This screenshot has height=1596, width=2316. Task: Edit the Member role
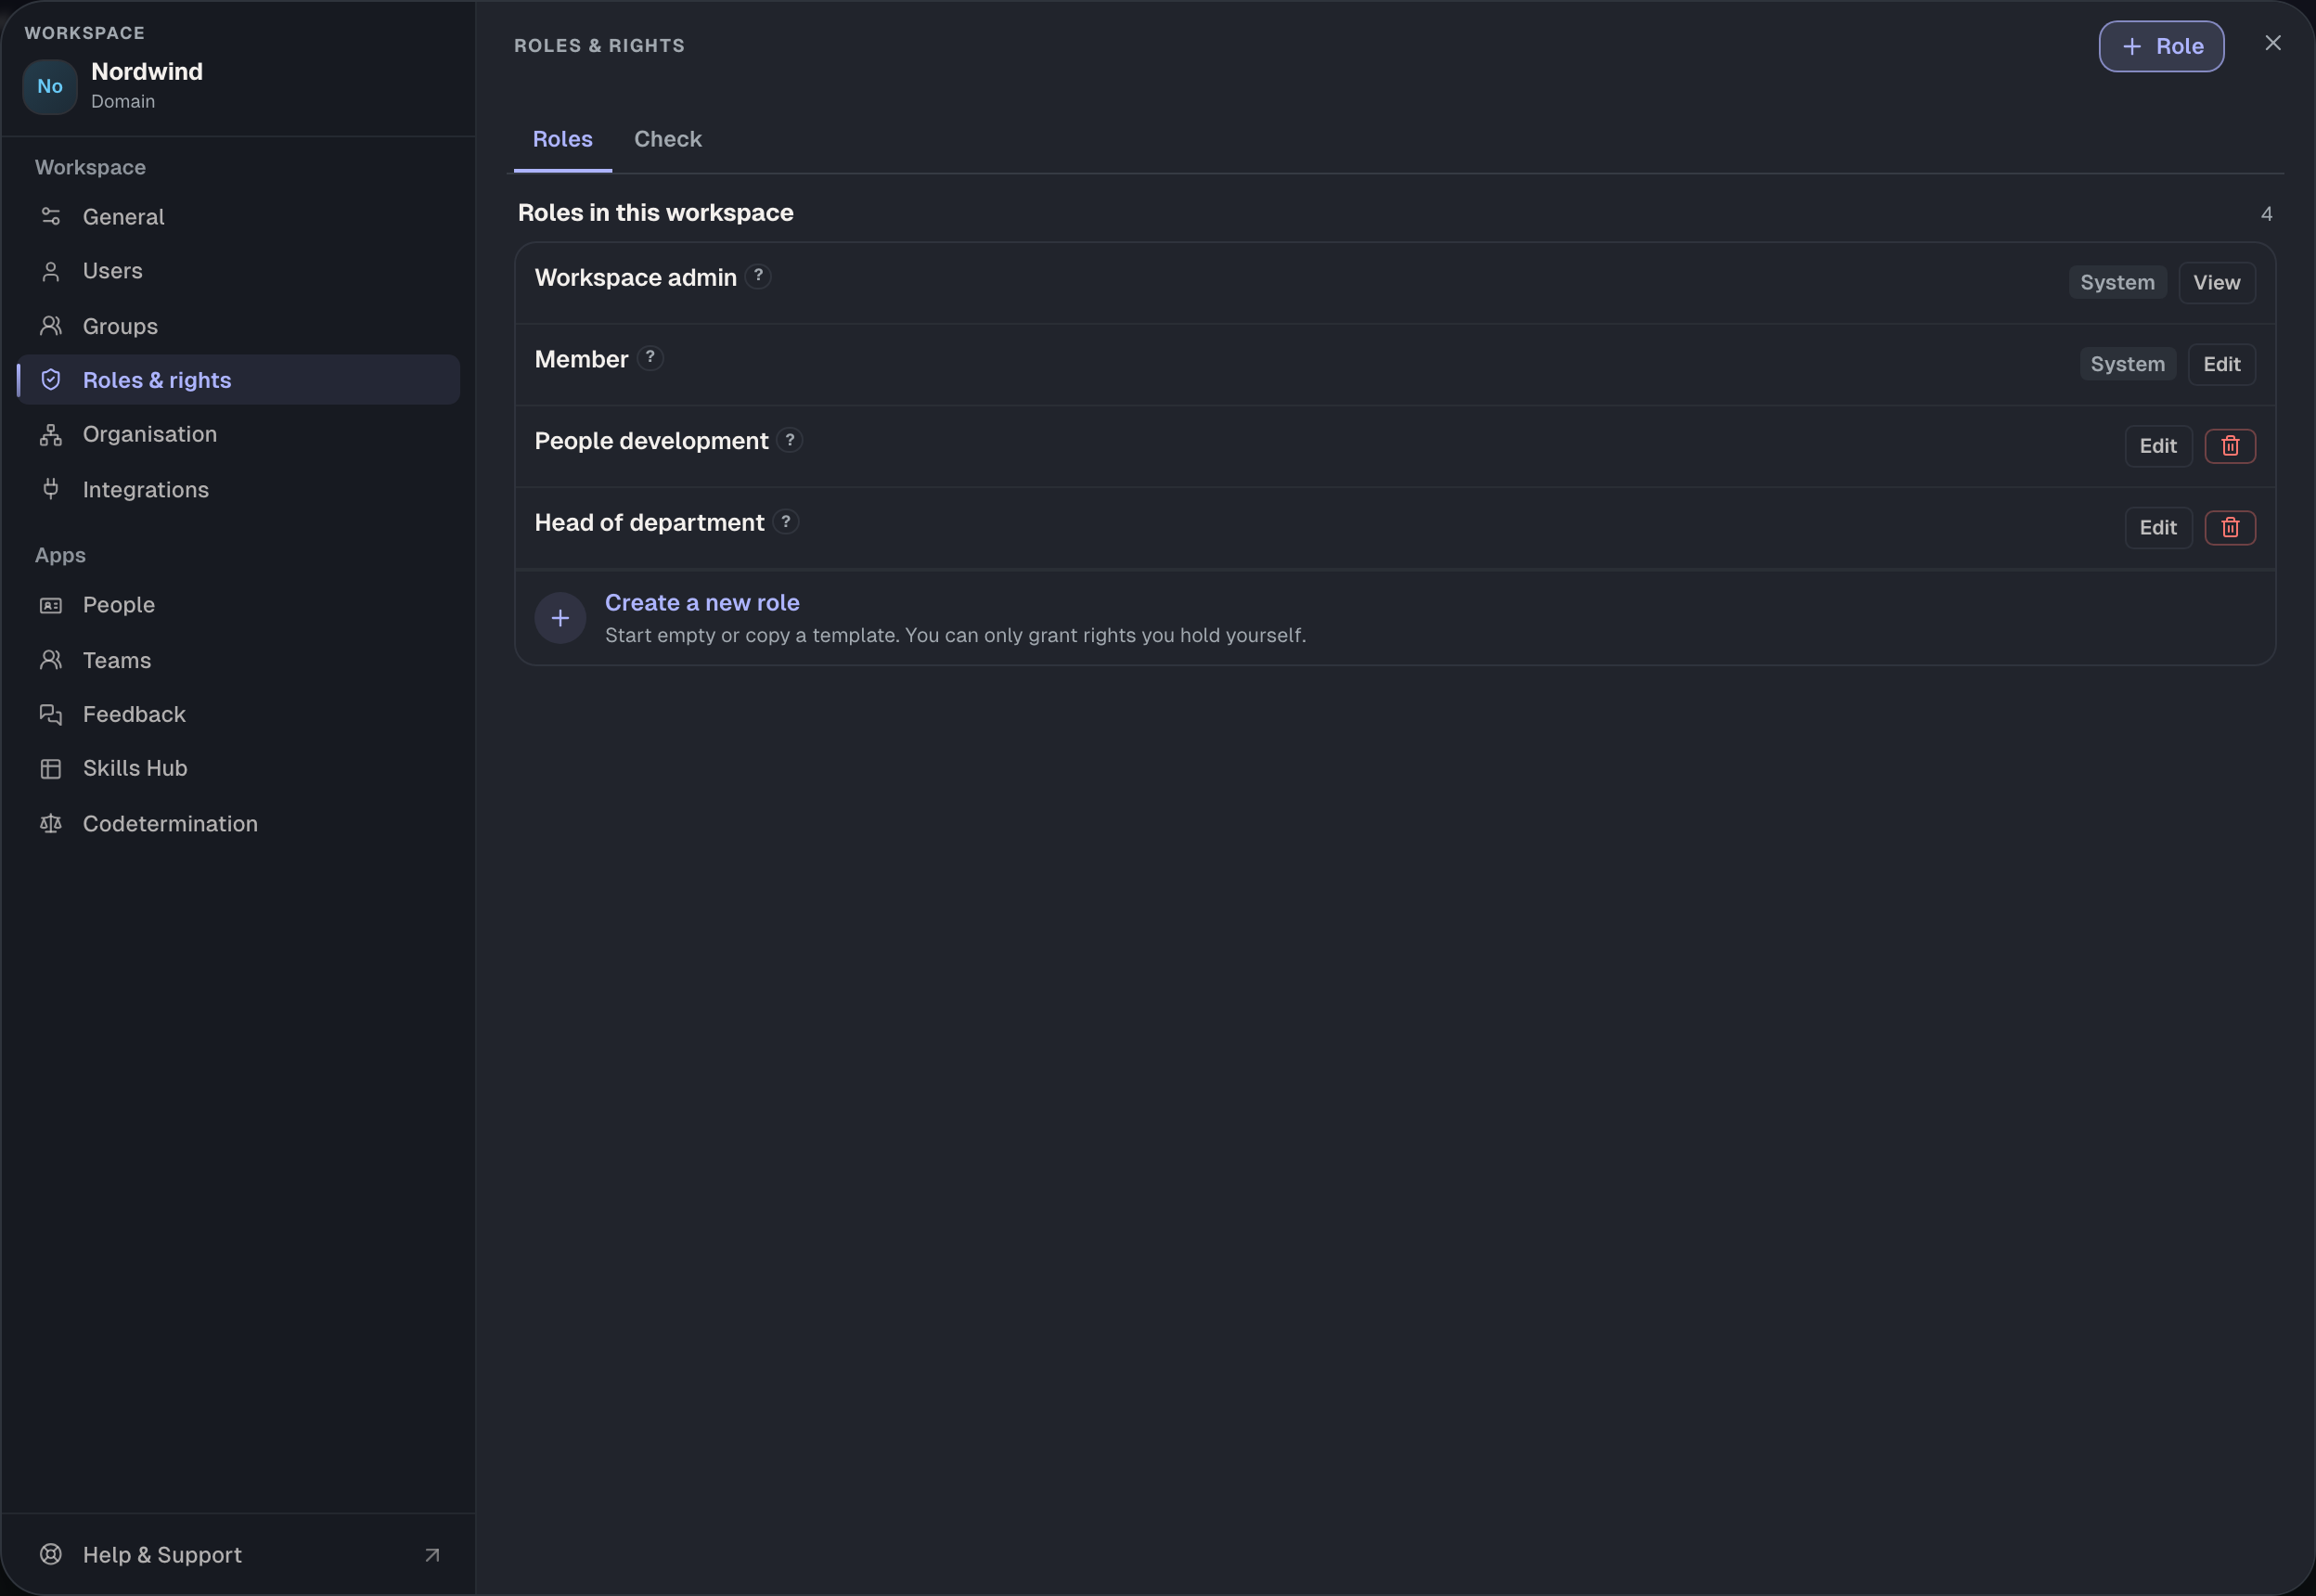2222,365
